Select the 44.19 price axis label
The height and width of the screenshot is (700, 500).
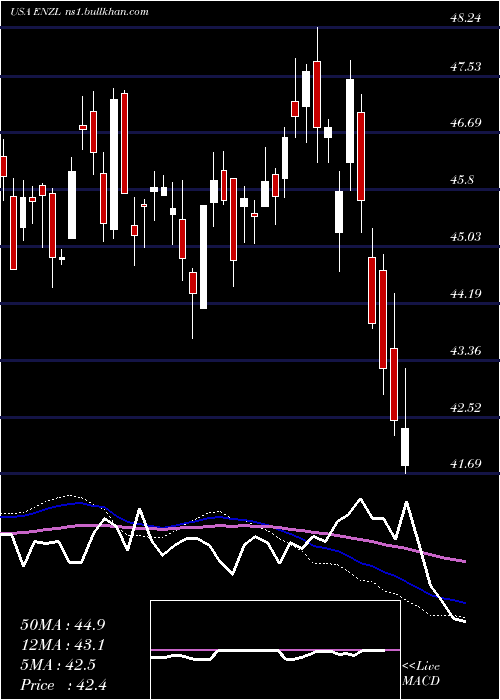coord(466,294)
